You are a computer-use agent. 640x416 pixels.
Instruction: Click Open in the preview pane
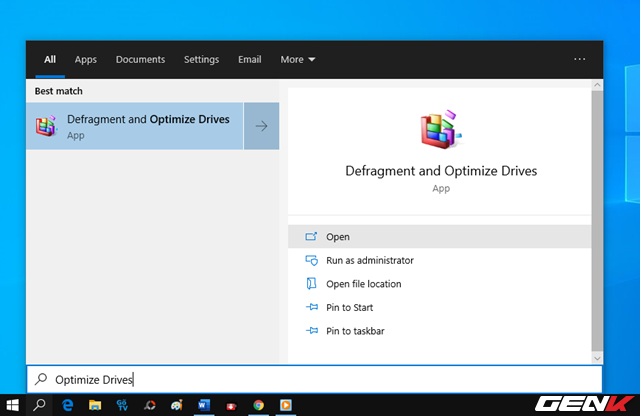(440, 237)
